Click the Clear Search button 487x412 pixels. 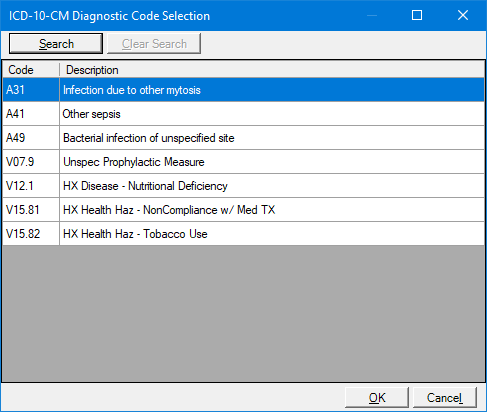click(154, 43)
